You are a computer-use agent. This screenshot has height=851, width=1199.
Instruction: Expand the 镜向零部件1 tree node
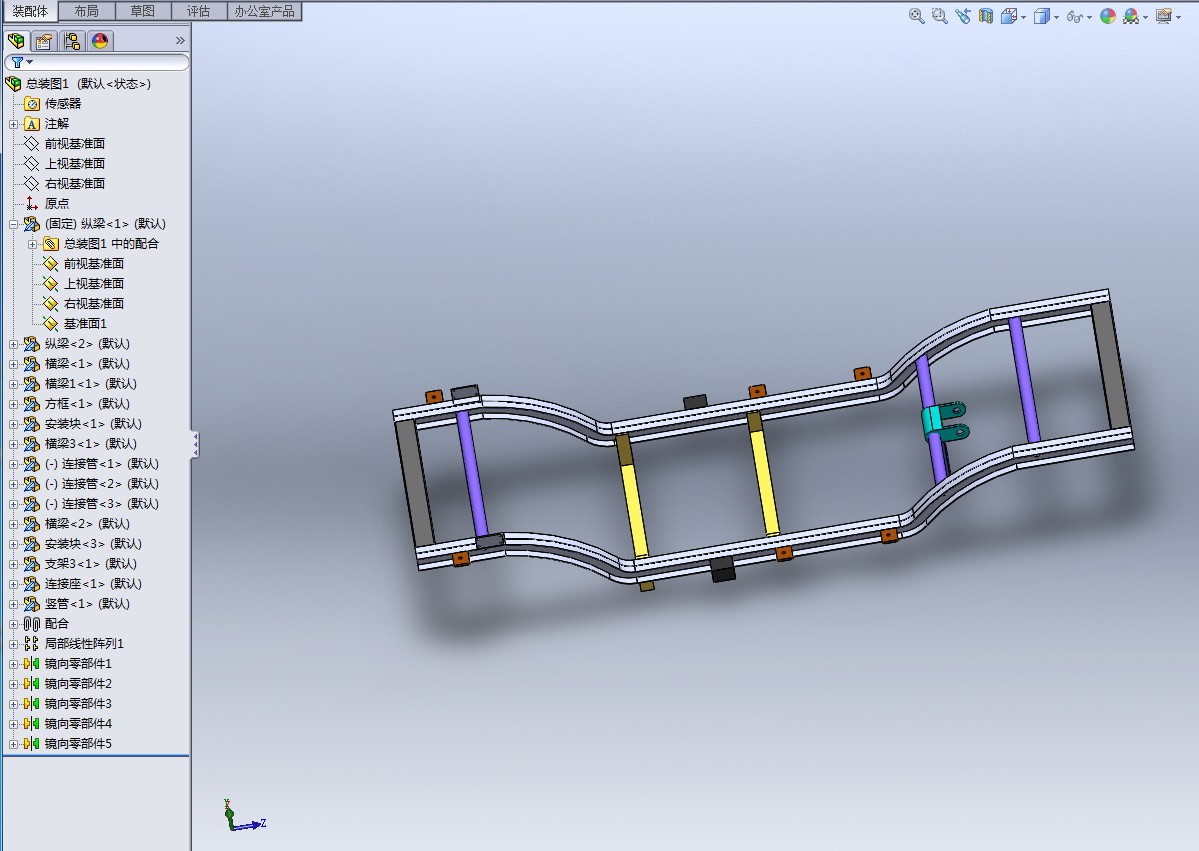click(x=13, y=664)
